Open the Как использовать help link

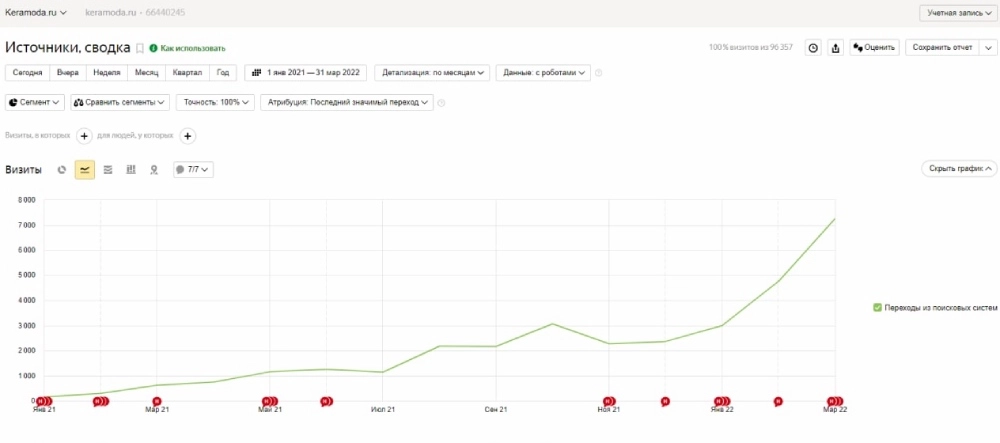click(193, 48)
